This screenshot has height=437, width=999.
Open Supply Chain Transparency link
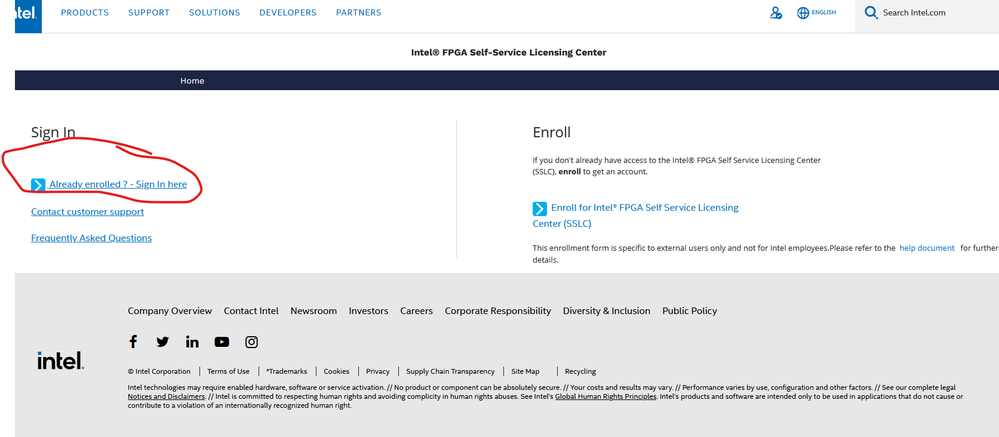coord(450,371)
